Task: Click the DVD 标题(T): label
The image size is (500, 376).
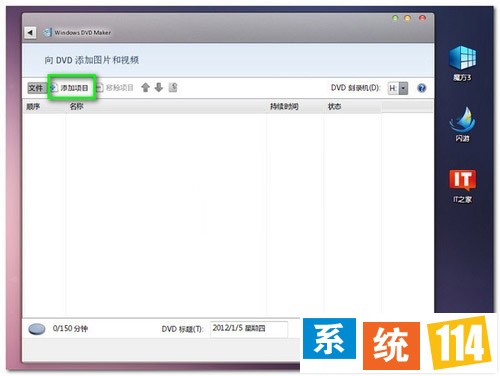Action: [182, 329]
